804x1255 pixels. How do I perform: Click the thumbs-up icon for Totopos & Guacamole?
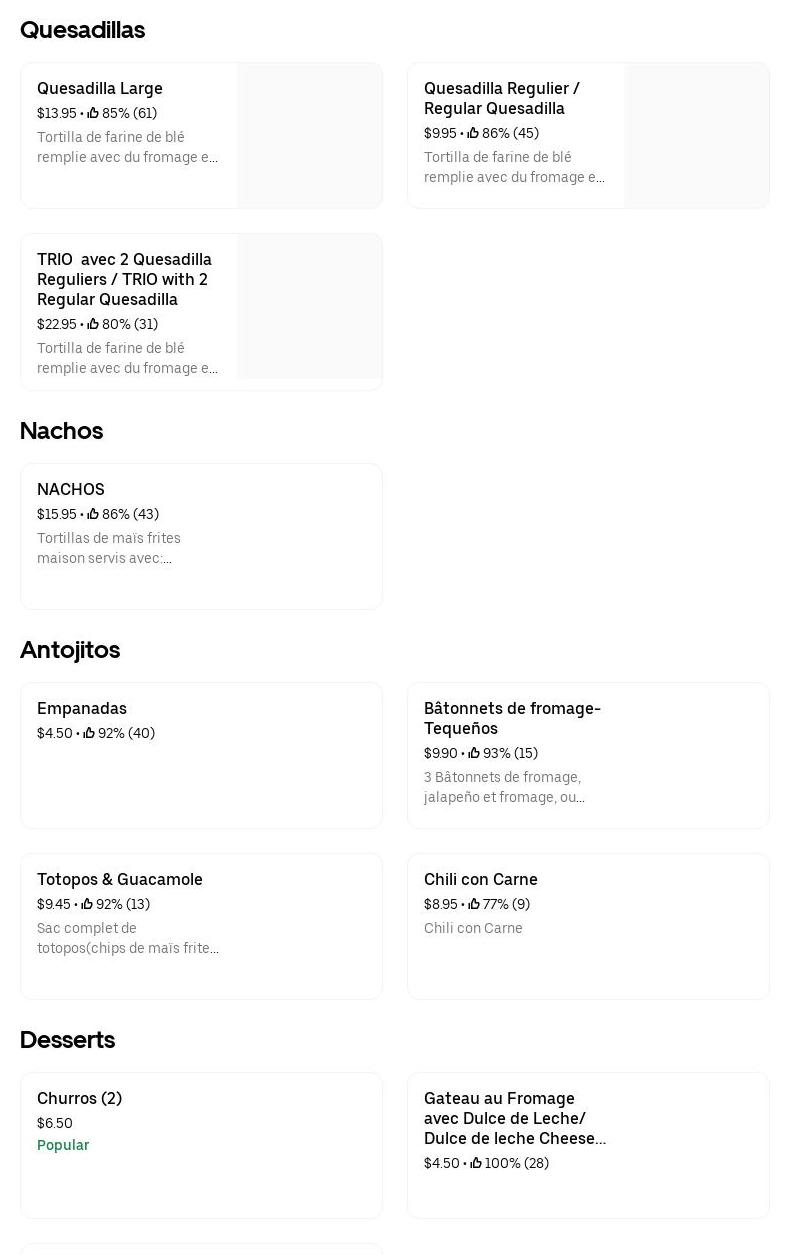87,905
